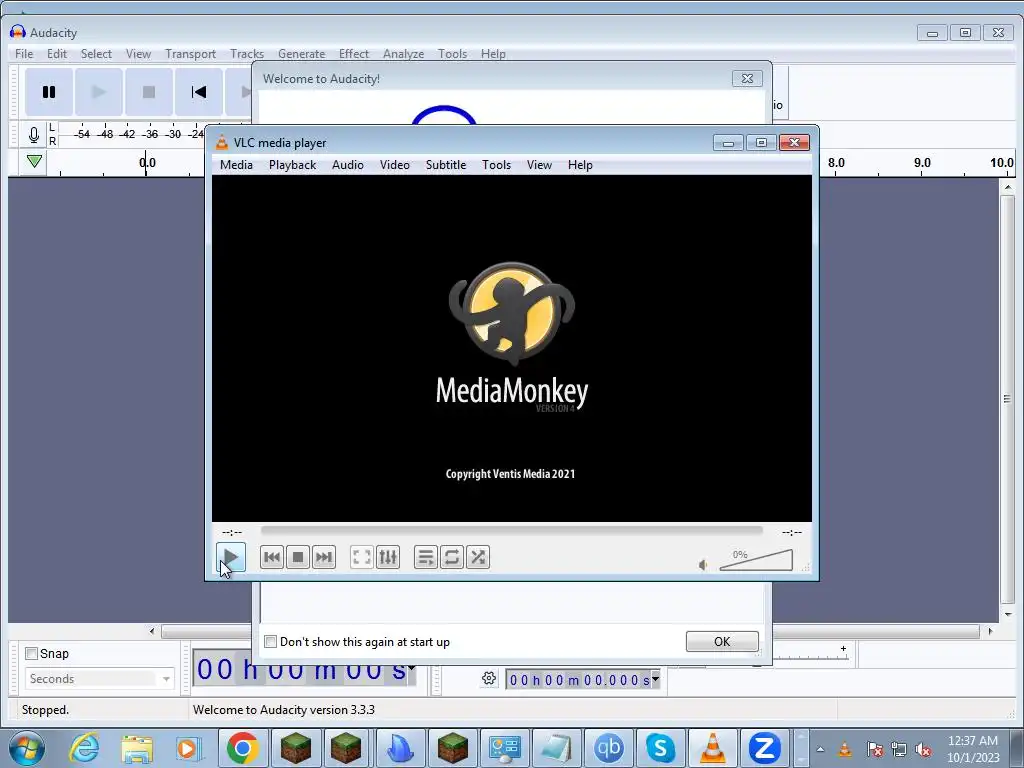Open the VLC Playback menu
The width and height of the screenshot is (1024, 768).
click(293, 165)
